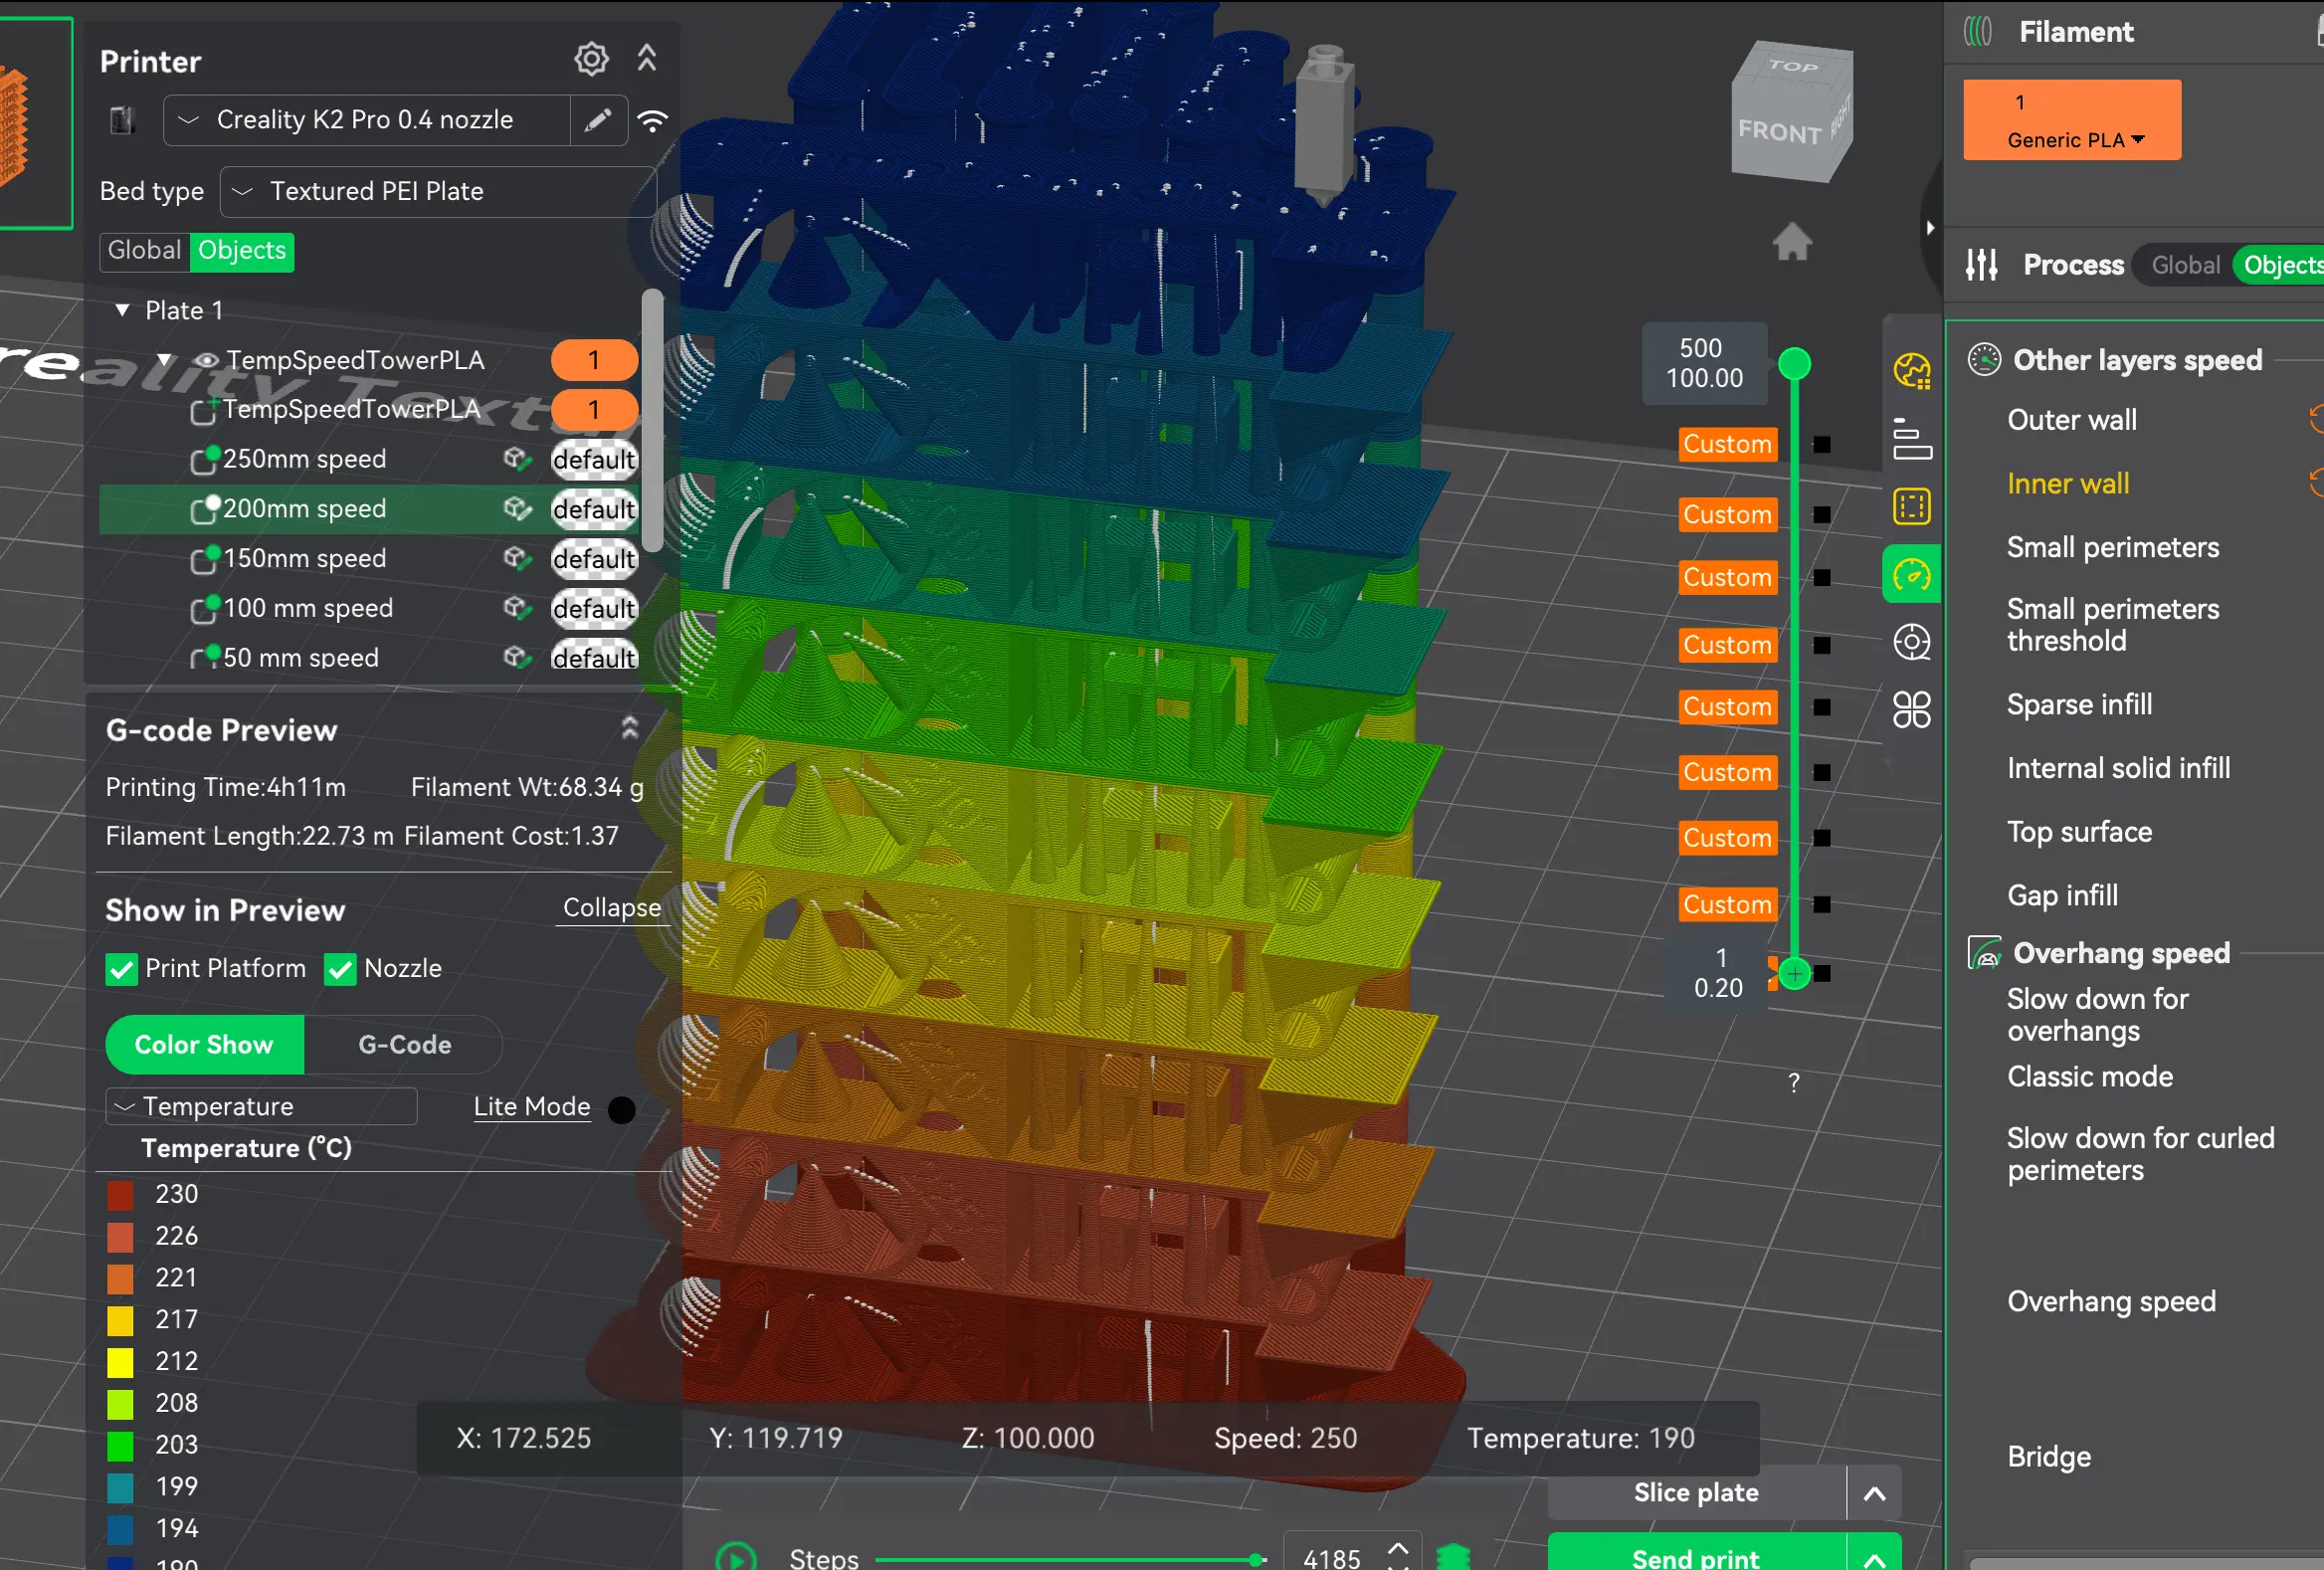Open the printer preset dropdown
2324x1570 pixels.
(x=366, y=120)
